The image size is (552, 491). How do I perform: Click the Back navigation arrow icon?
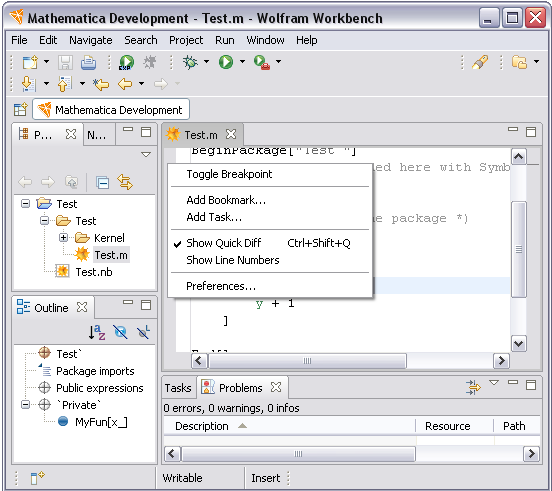tap(125, 84)
